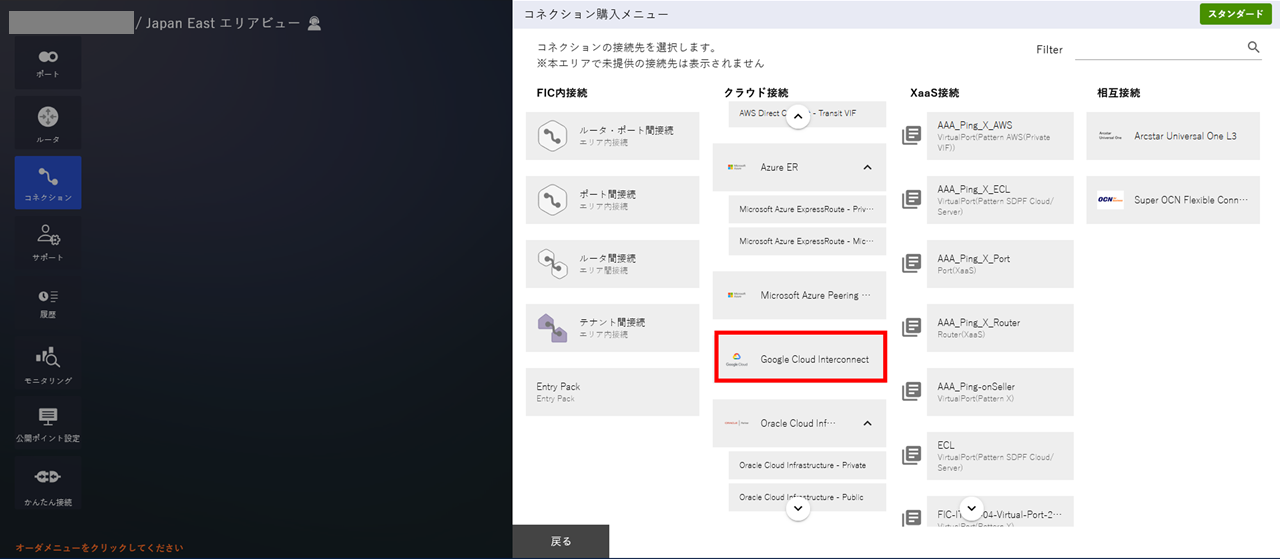Viewport: 1280px width, 559px height.
Task: Select テナント間接続 connection option
Action: coord(613,328)
